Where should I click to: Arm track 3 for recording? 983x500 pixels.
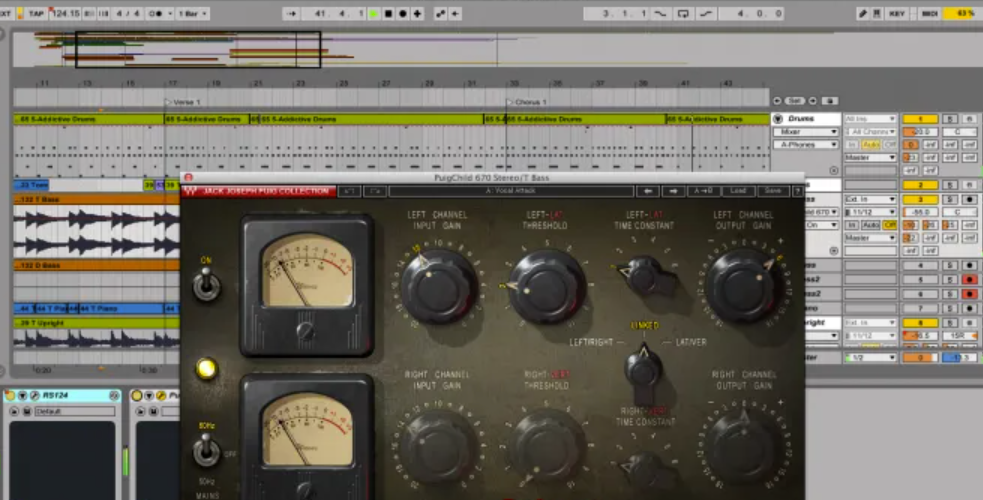tap(969, 199)
